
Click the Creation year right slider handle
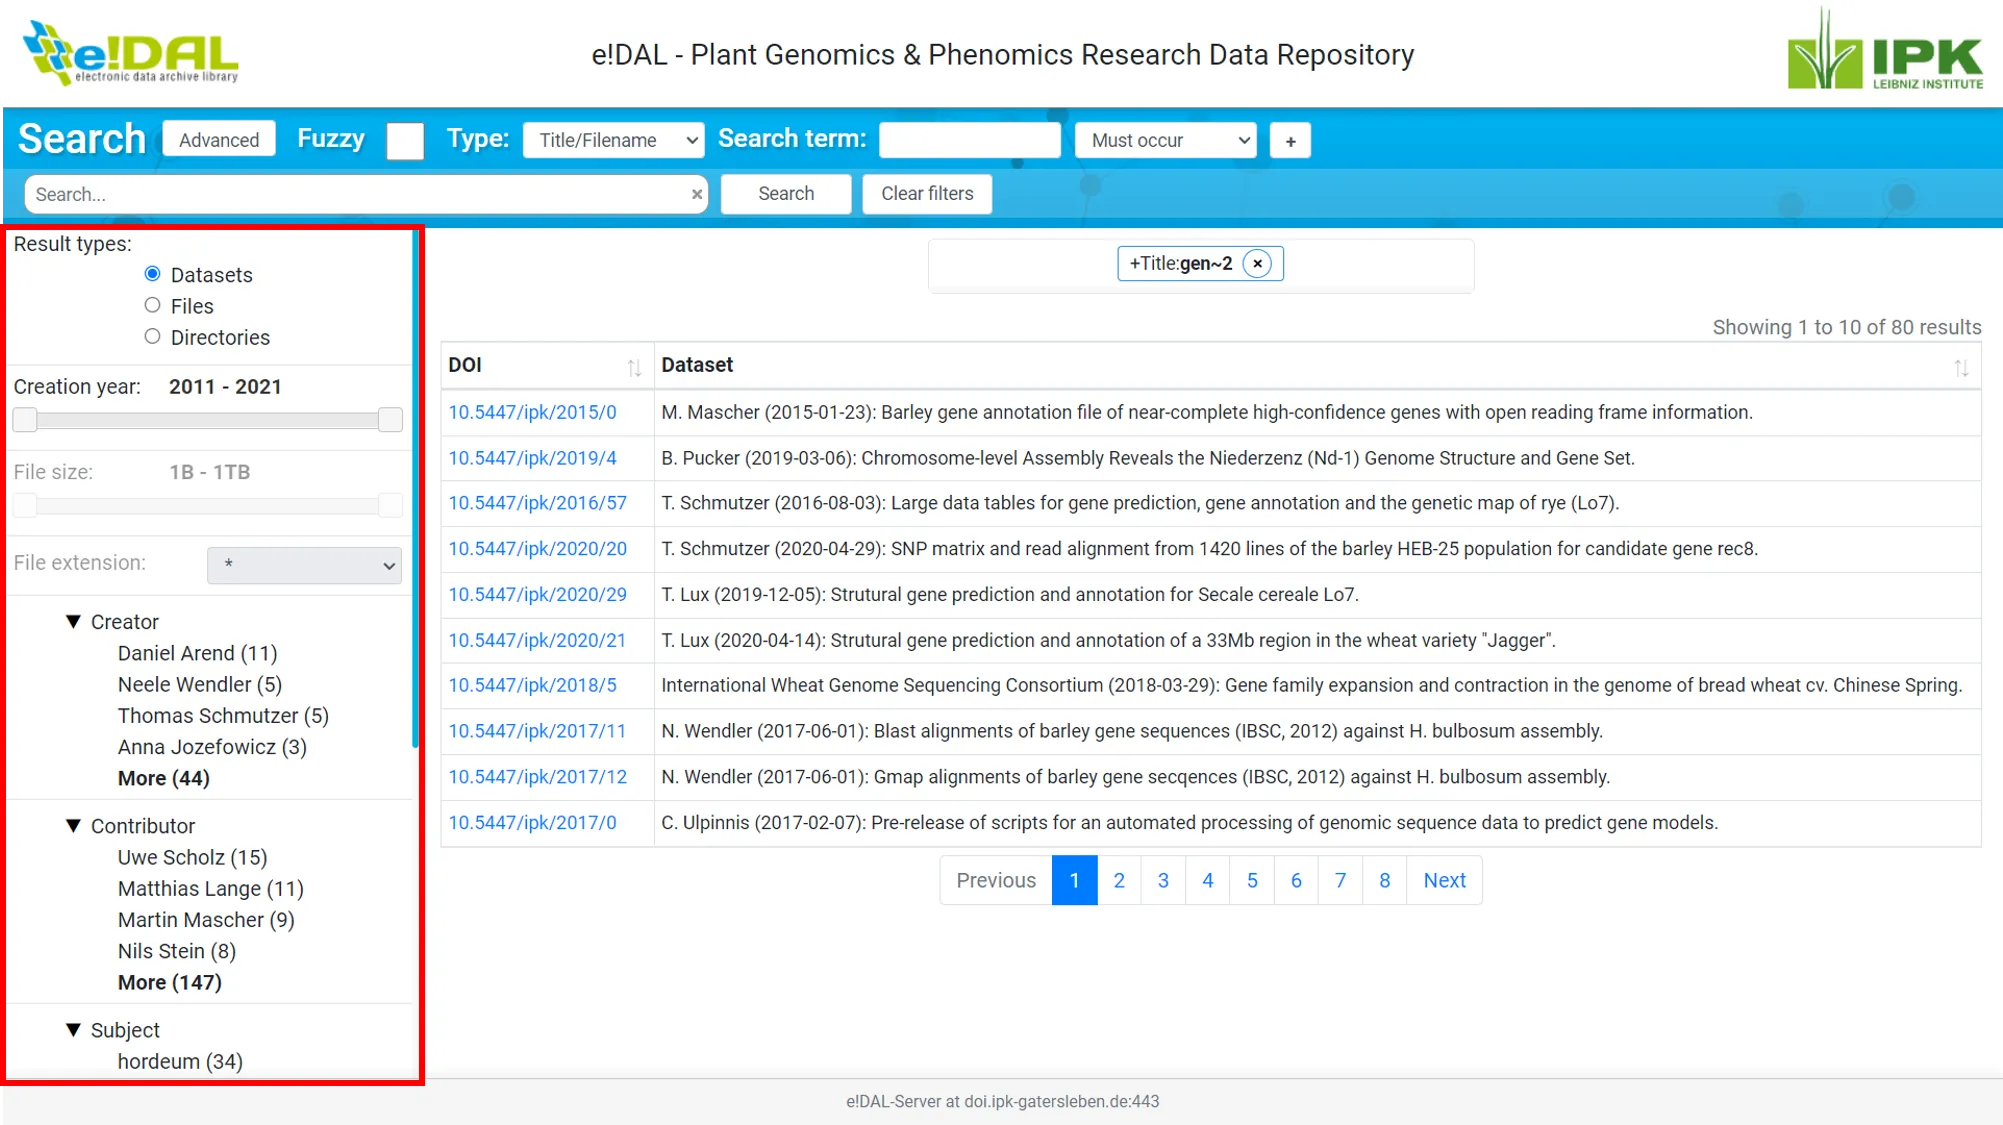pos(390,420)
